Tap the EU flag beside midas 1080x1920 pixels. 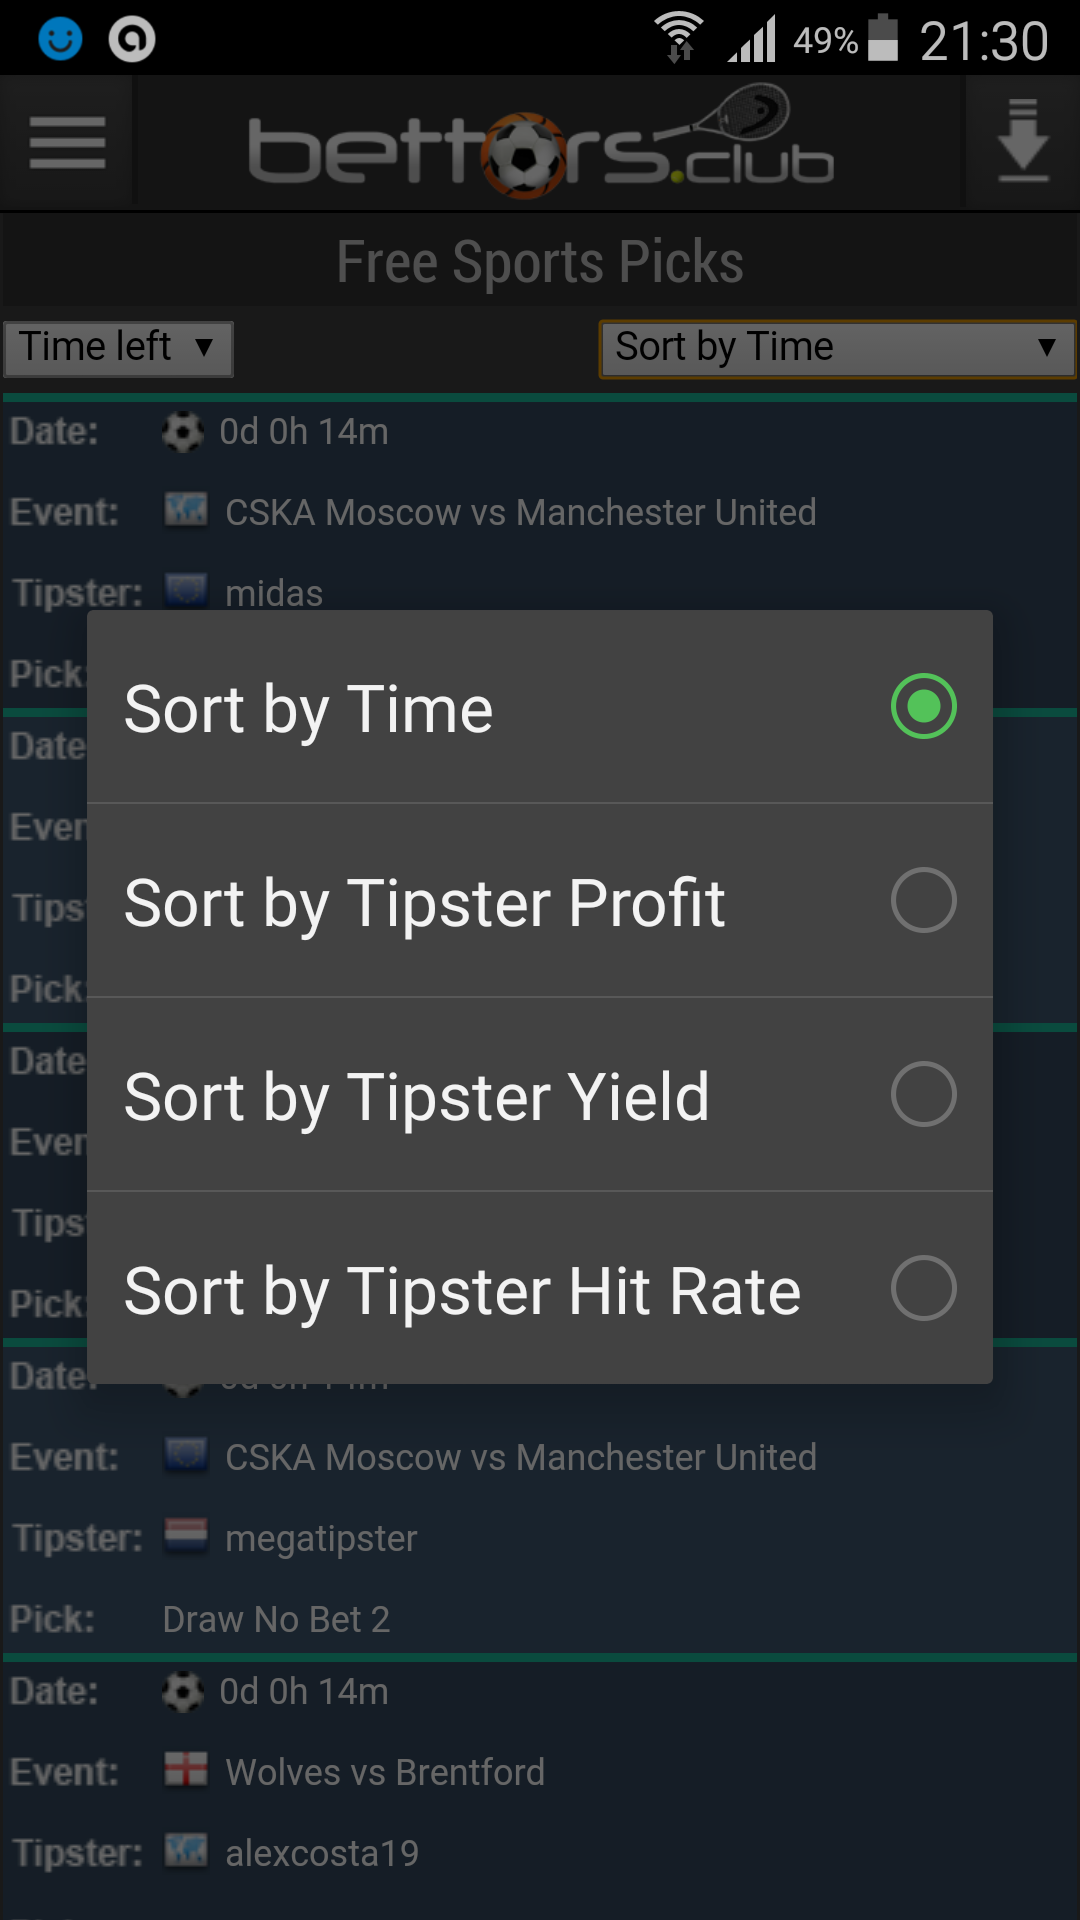click(x=186, y=591)
